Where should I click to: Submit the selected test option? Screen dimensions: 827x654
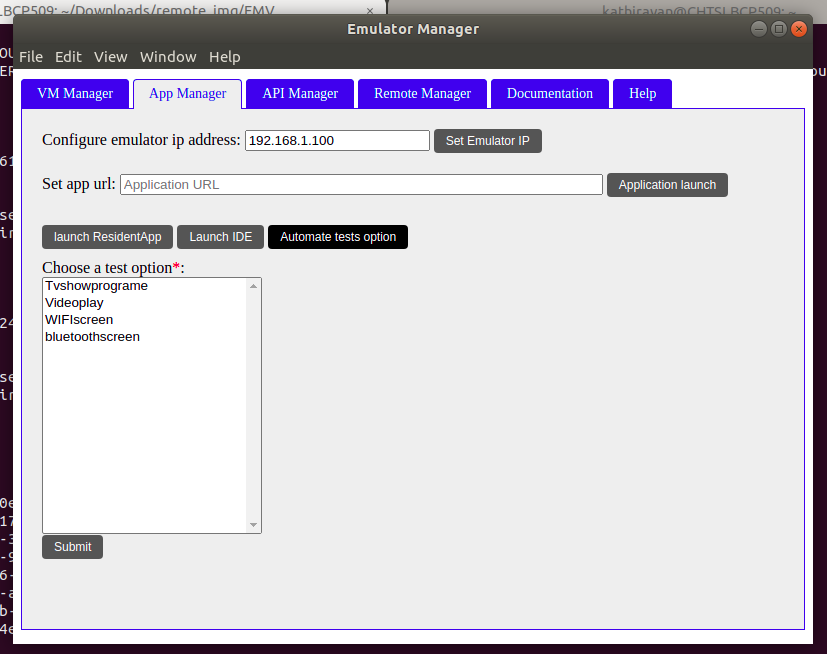click(x=72, y=547)
